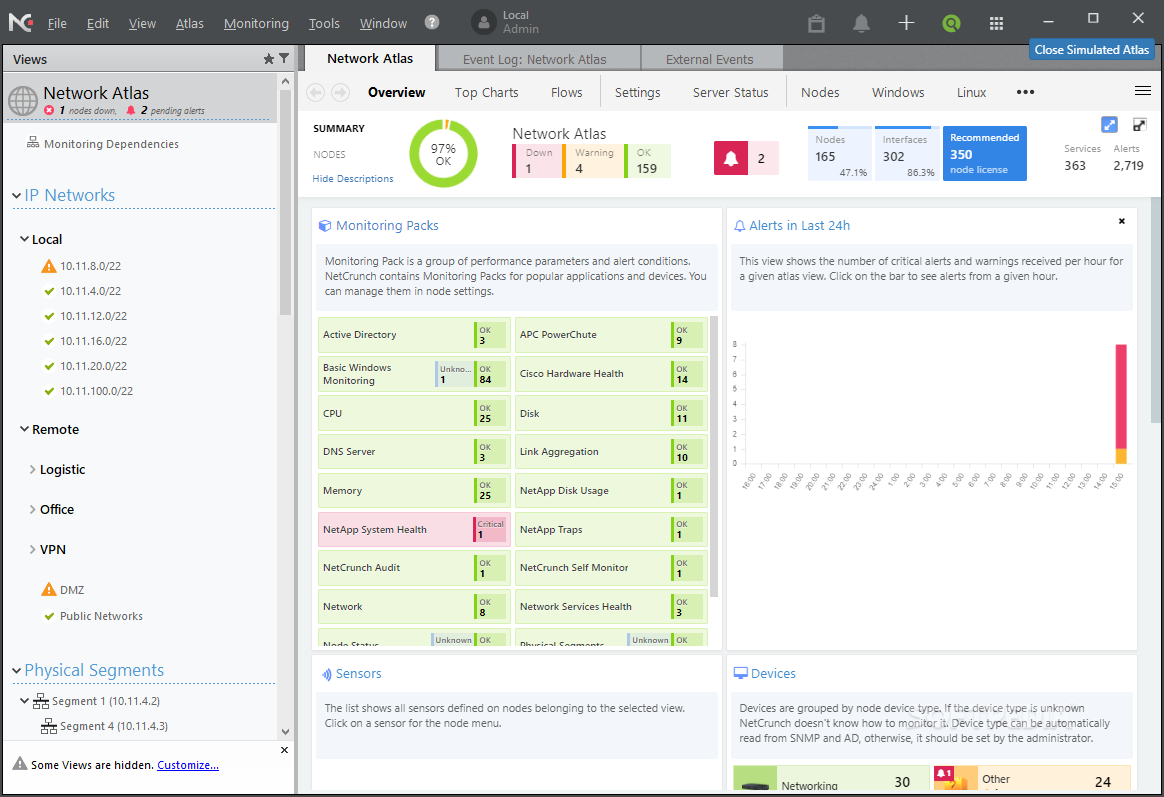Click the Monitoring Dependencies icon

(33, 142)
